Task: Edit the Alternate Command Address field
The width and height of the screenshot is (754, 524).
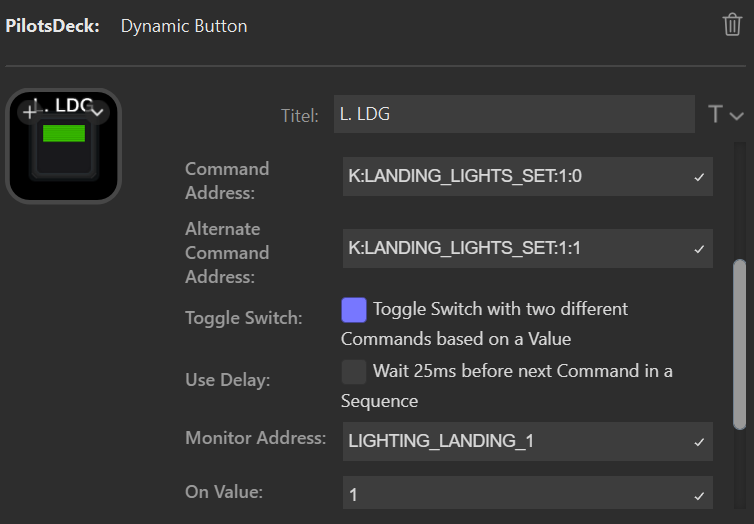Action: tap(514, 249)
